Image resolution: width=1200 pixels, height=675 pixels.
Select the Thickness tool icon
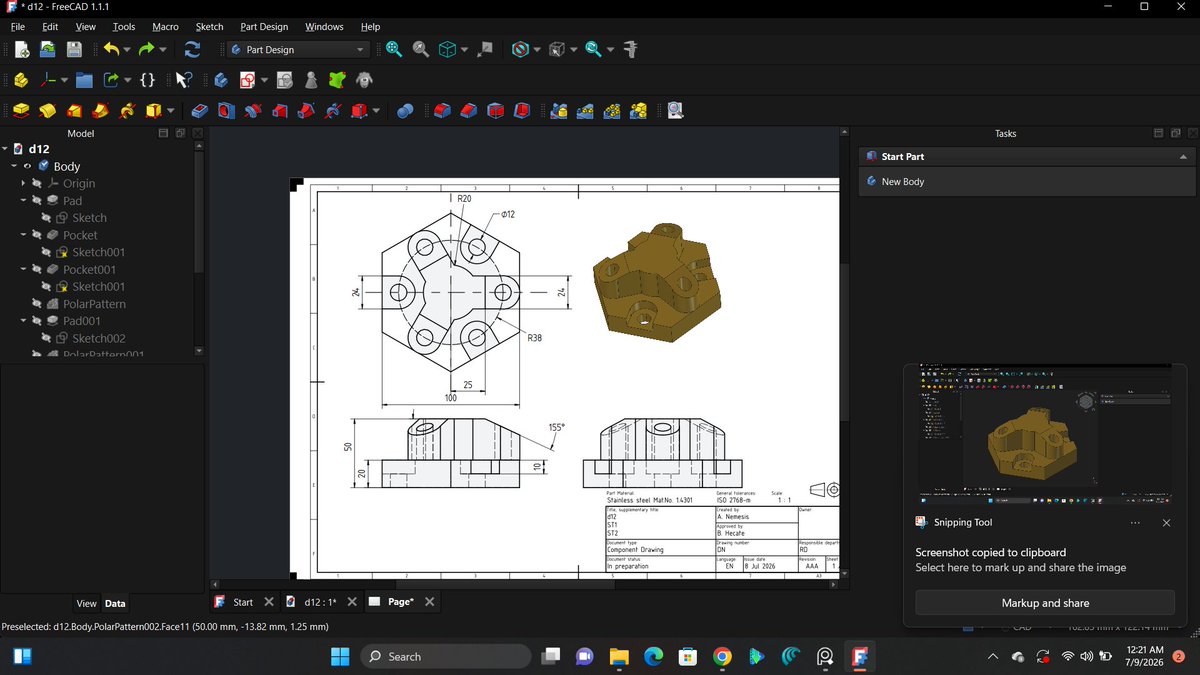coord(521,111)
